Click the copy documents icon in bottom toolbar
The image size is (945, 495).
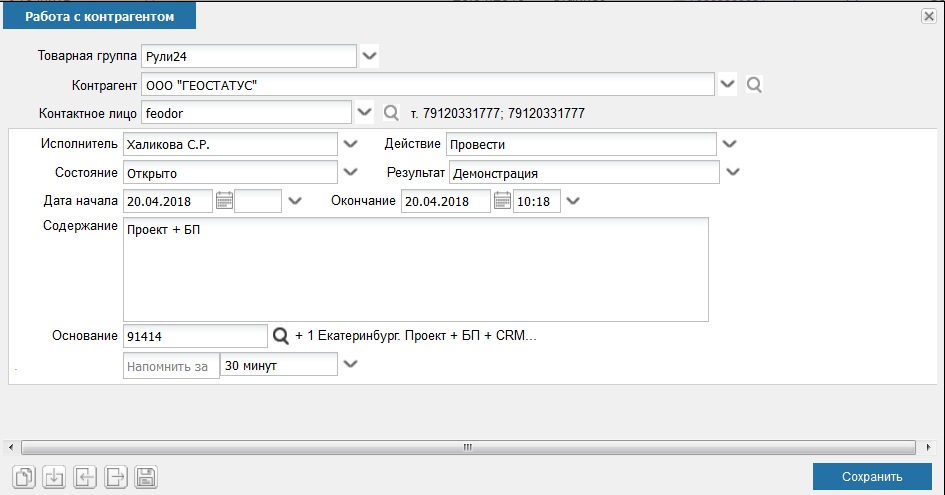(24, 477)
